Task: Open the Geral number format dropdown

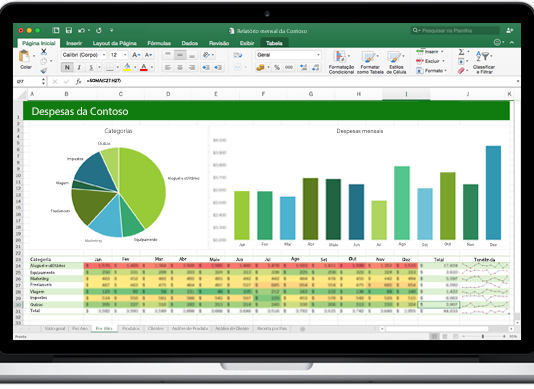Action: (x=318, y=55)
